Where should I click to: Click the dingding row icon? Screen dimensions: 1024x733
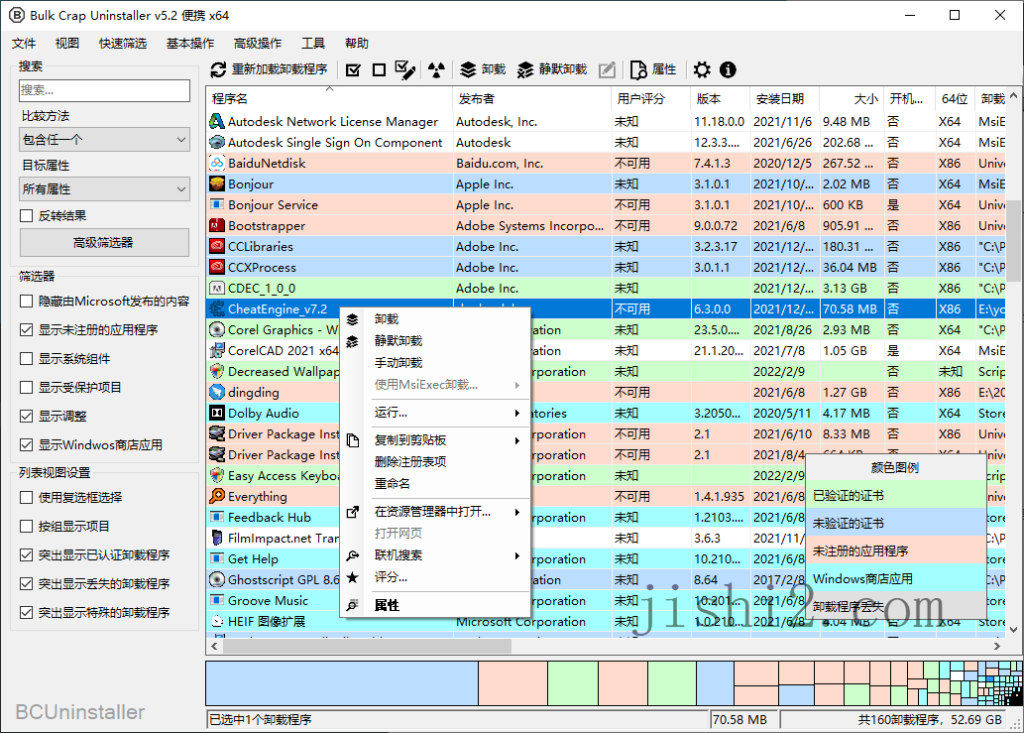[x=216, y=392]
